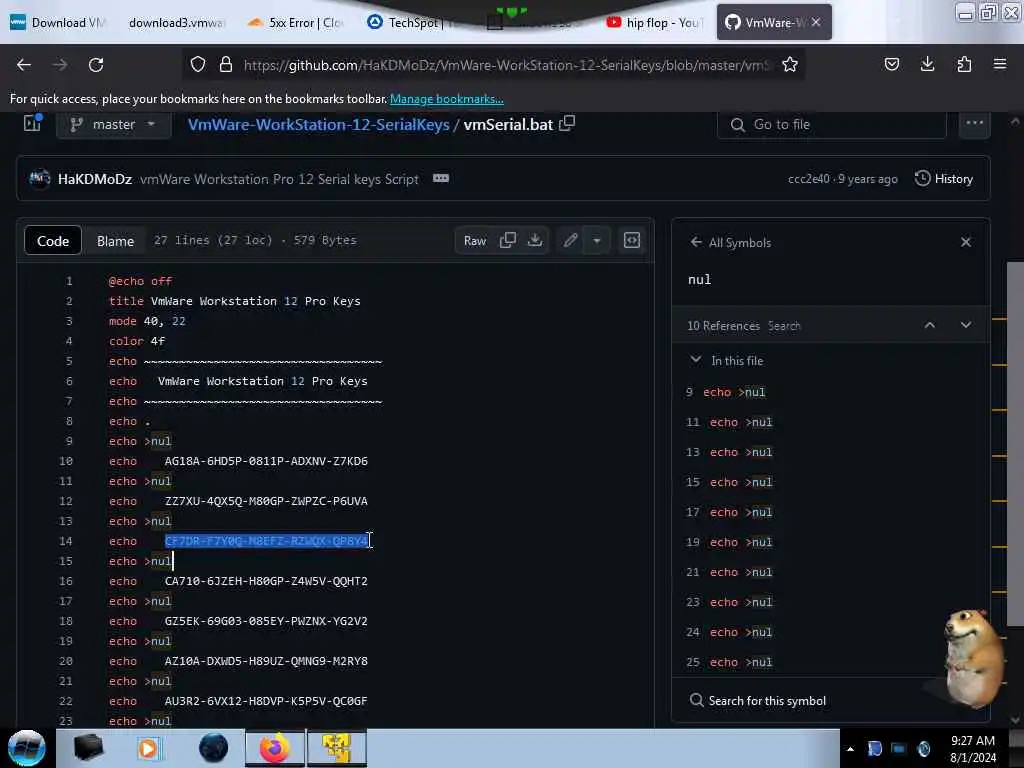Jump to reference line 17 echo >nul
The height and width of the screenshot is (768, 1024).
click(729, 512)
